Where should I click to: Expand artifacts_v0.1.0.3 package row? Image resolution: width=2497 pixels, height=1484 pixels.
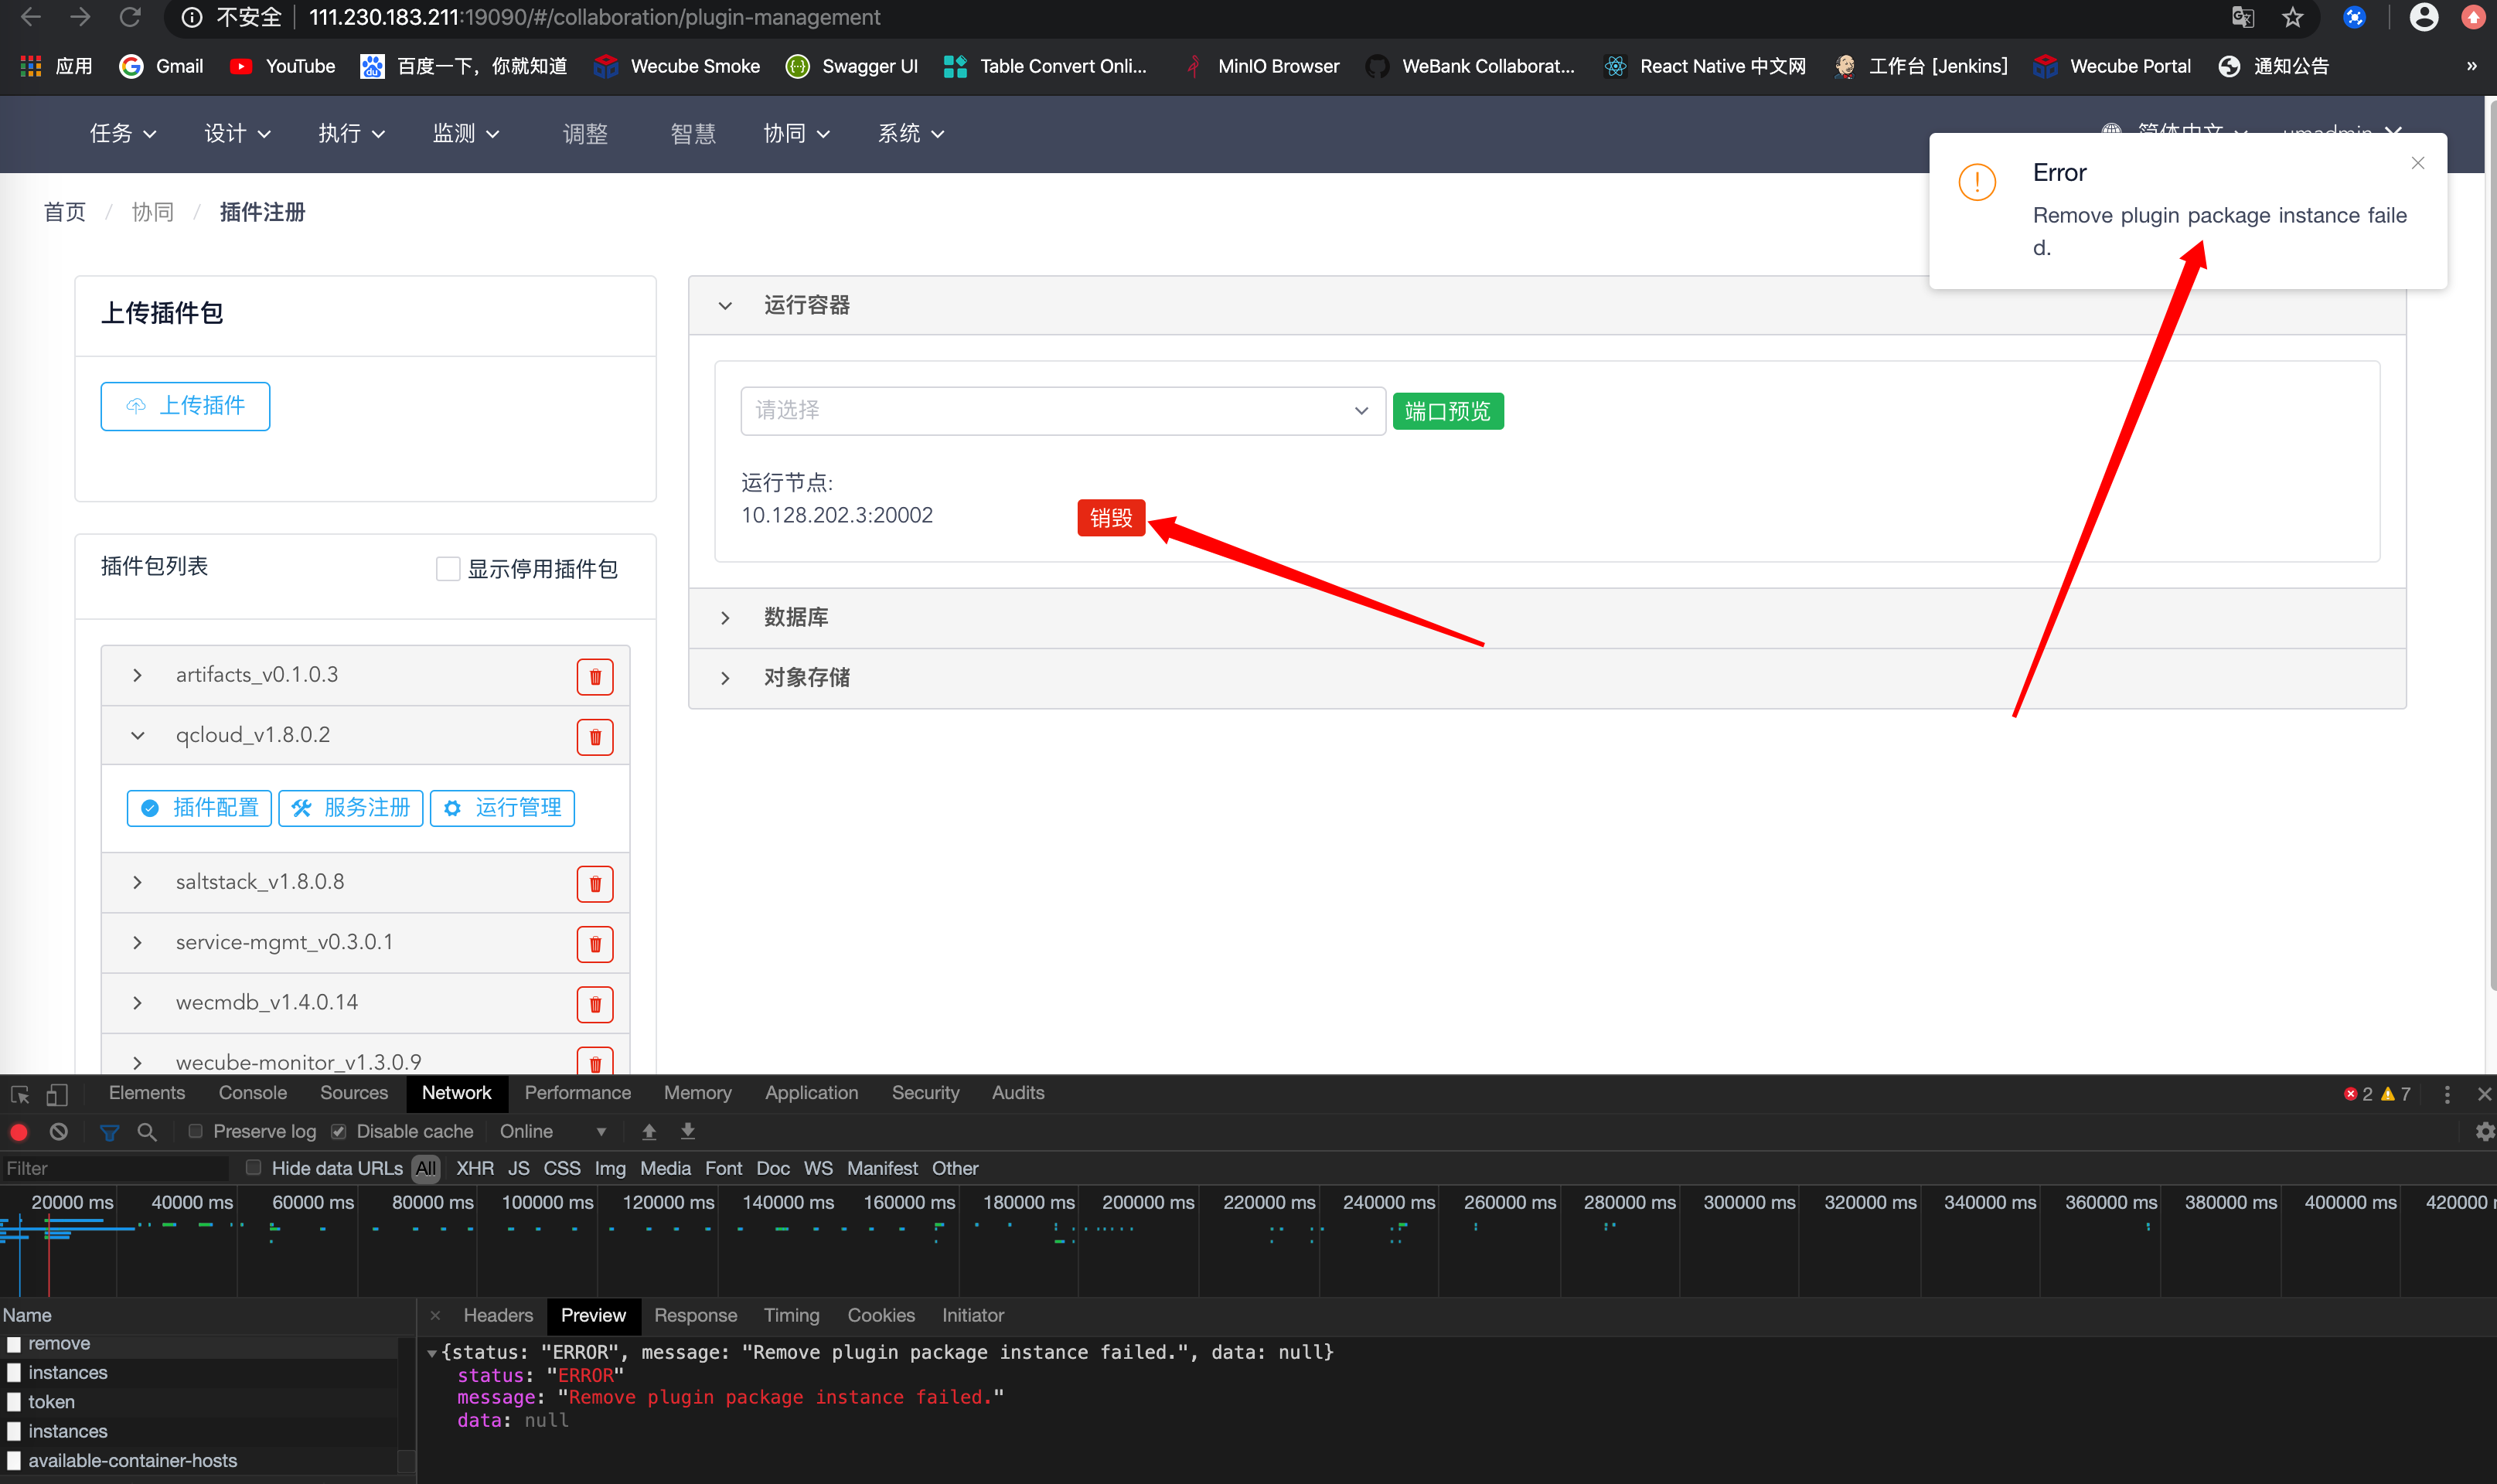[x=137, y=675]
